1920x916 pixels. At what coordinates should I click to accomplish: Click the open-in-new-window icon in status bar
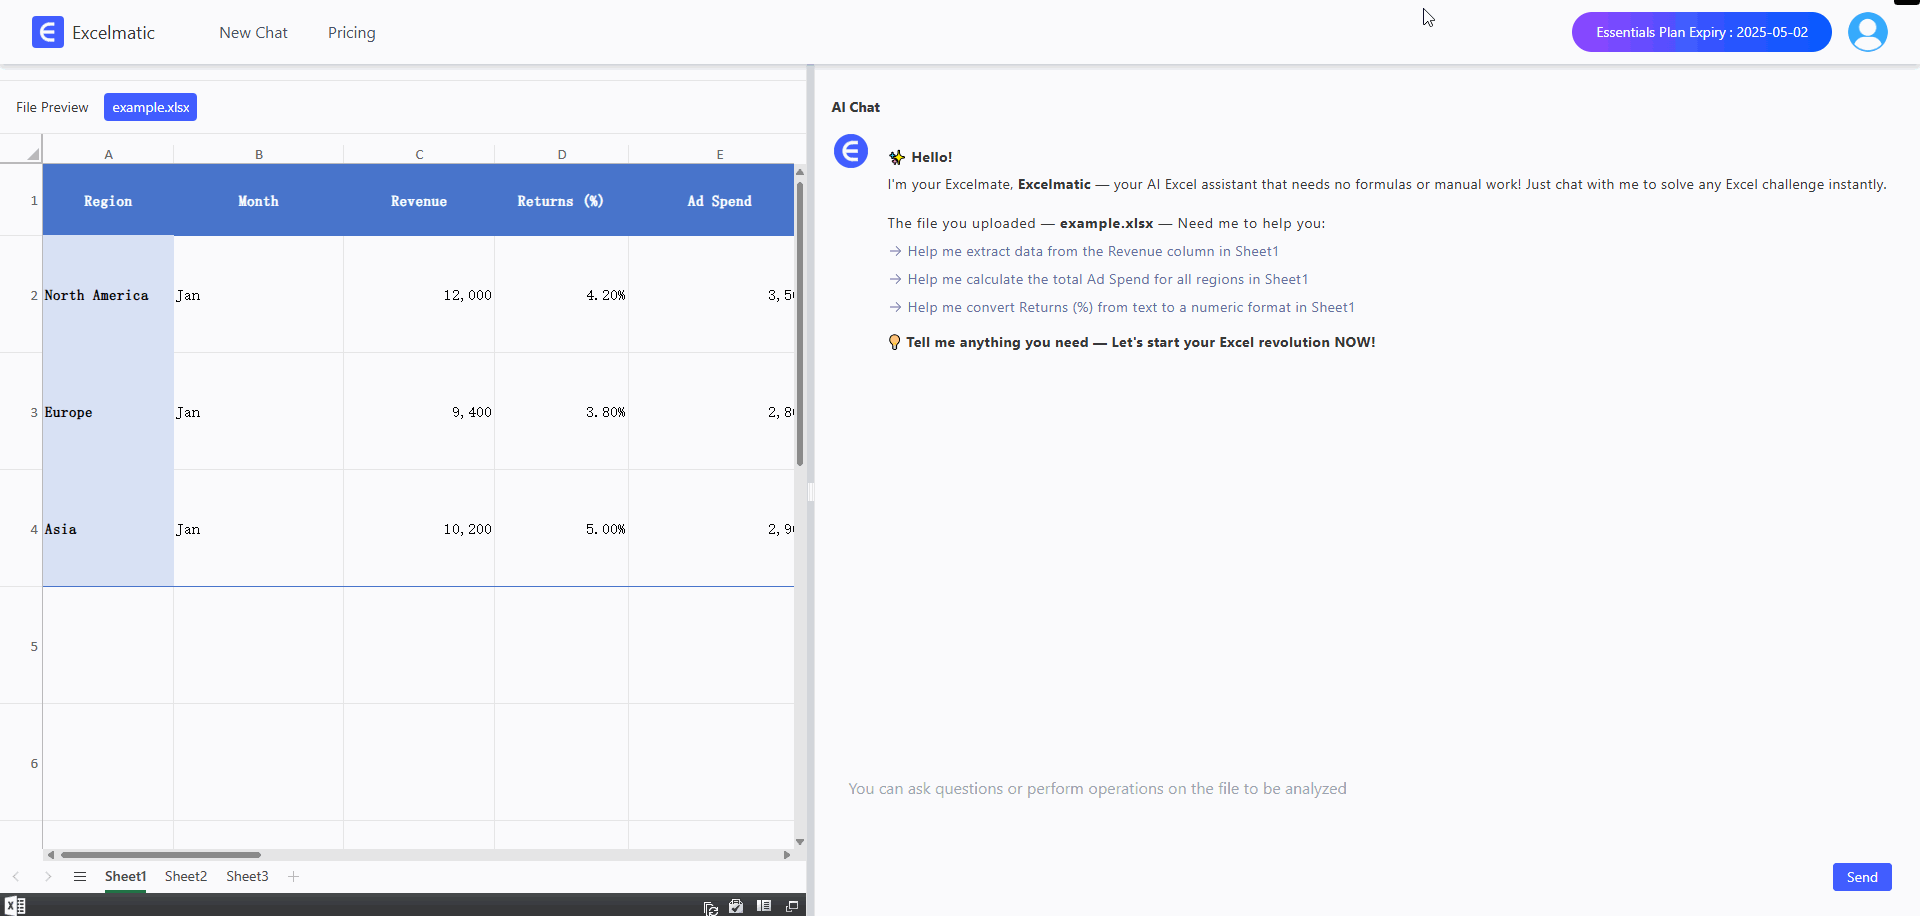[792, 906]
